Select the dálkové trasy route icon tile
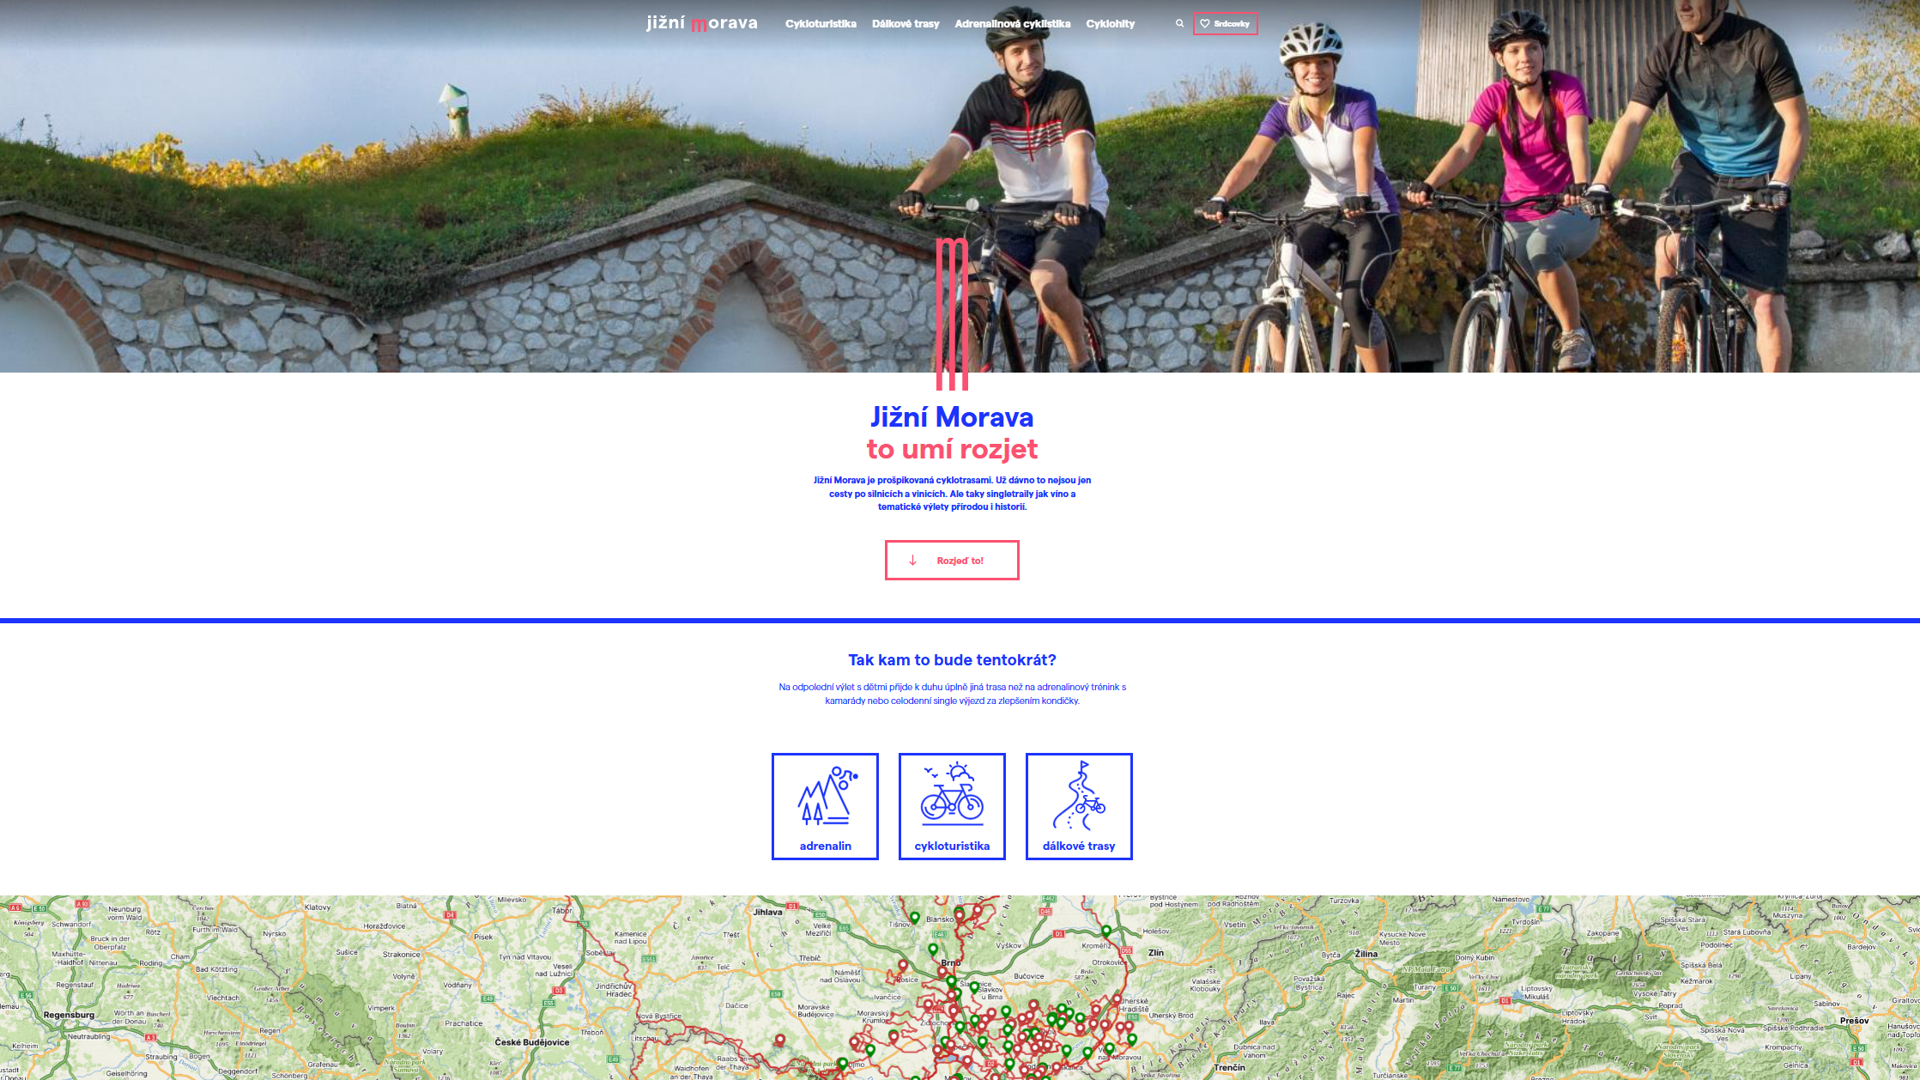This screenshot has width=1920, height=1080. [x=1079, y=806]
